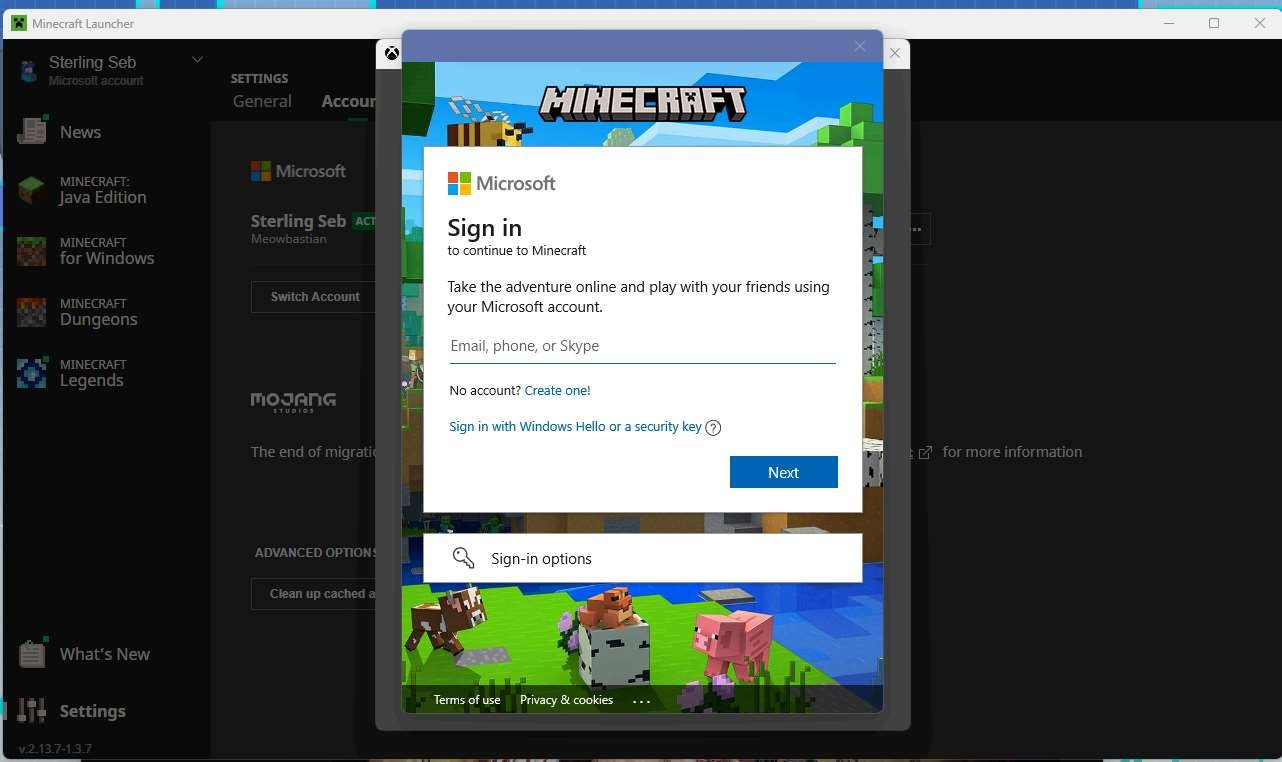The width and height of the screenshot is (1282, 762).
Task: Click the Minecraft Launcher creeper icon in title bar
Action: pyautogui.click(x=19, y=23)
